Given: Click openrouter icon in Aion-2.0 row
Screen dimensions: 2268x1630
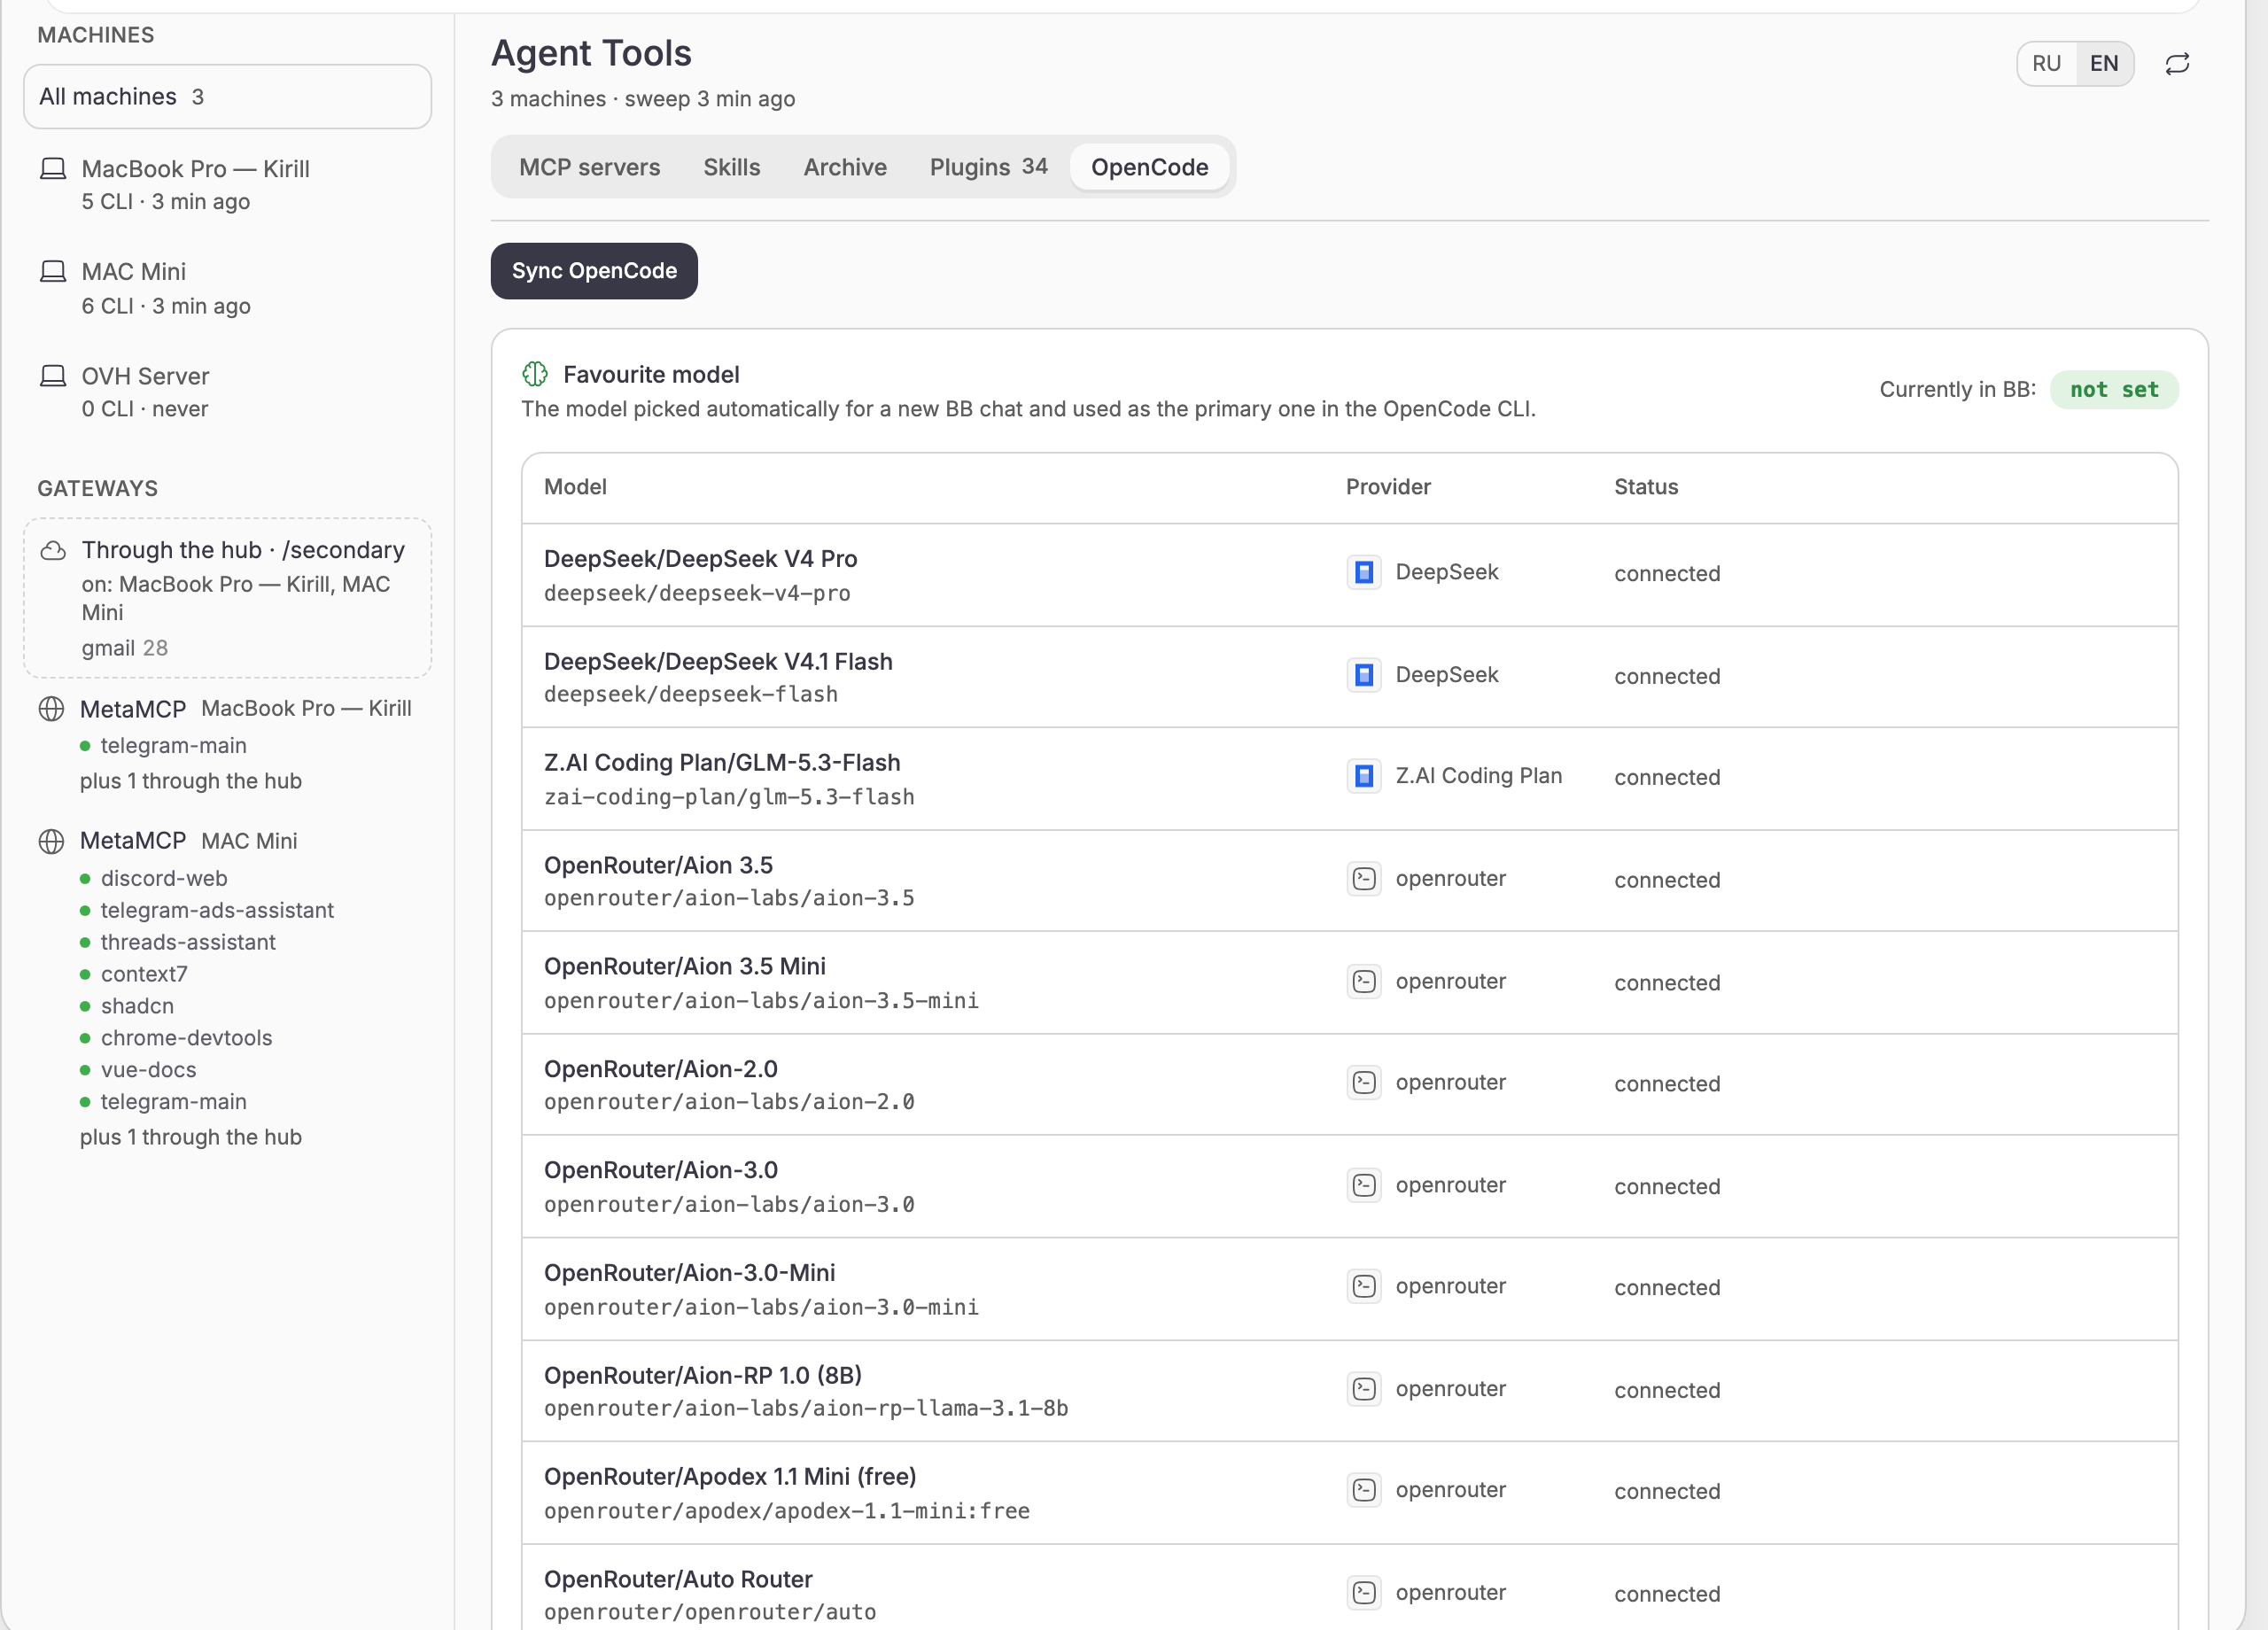Looking at the screenshot, I should [1364, 1083].
